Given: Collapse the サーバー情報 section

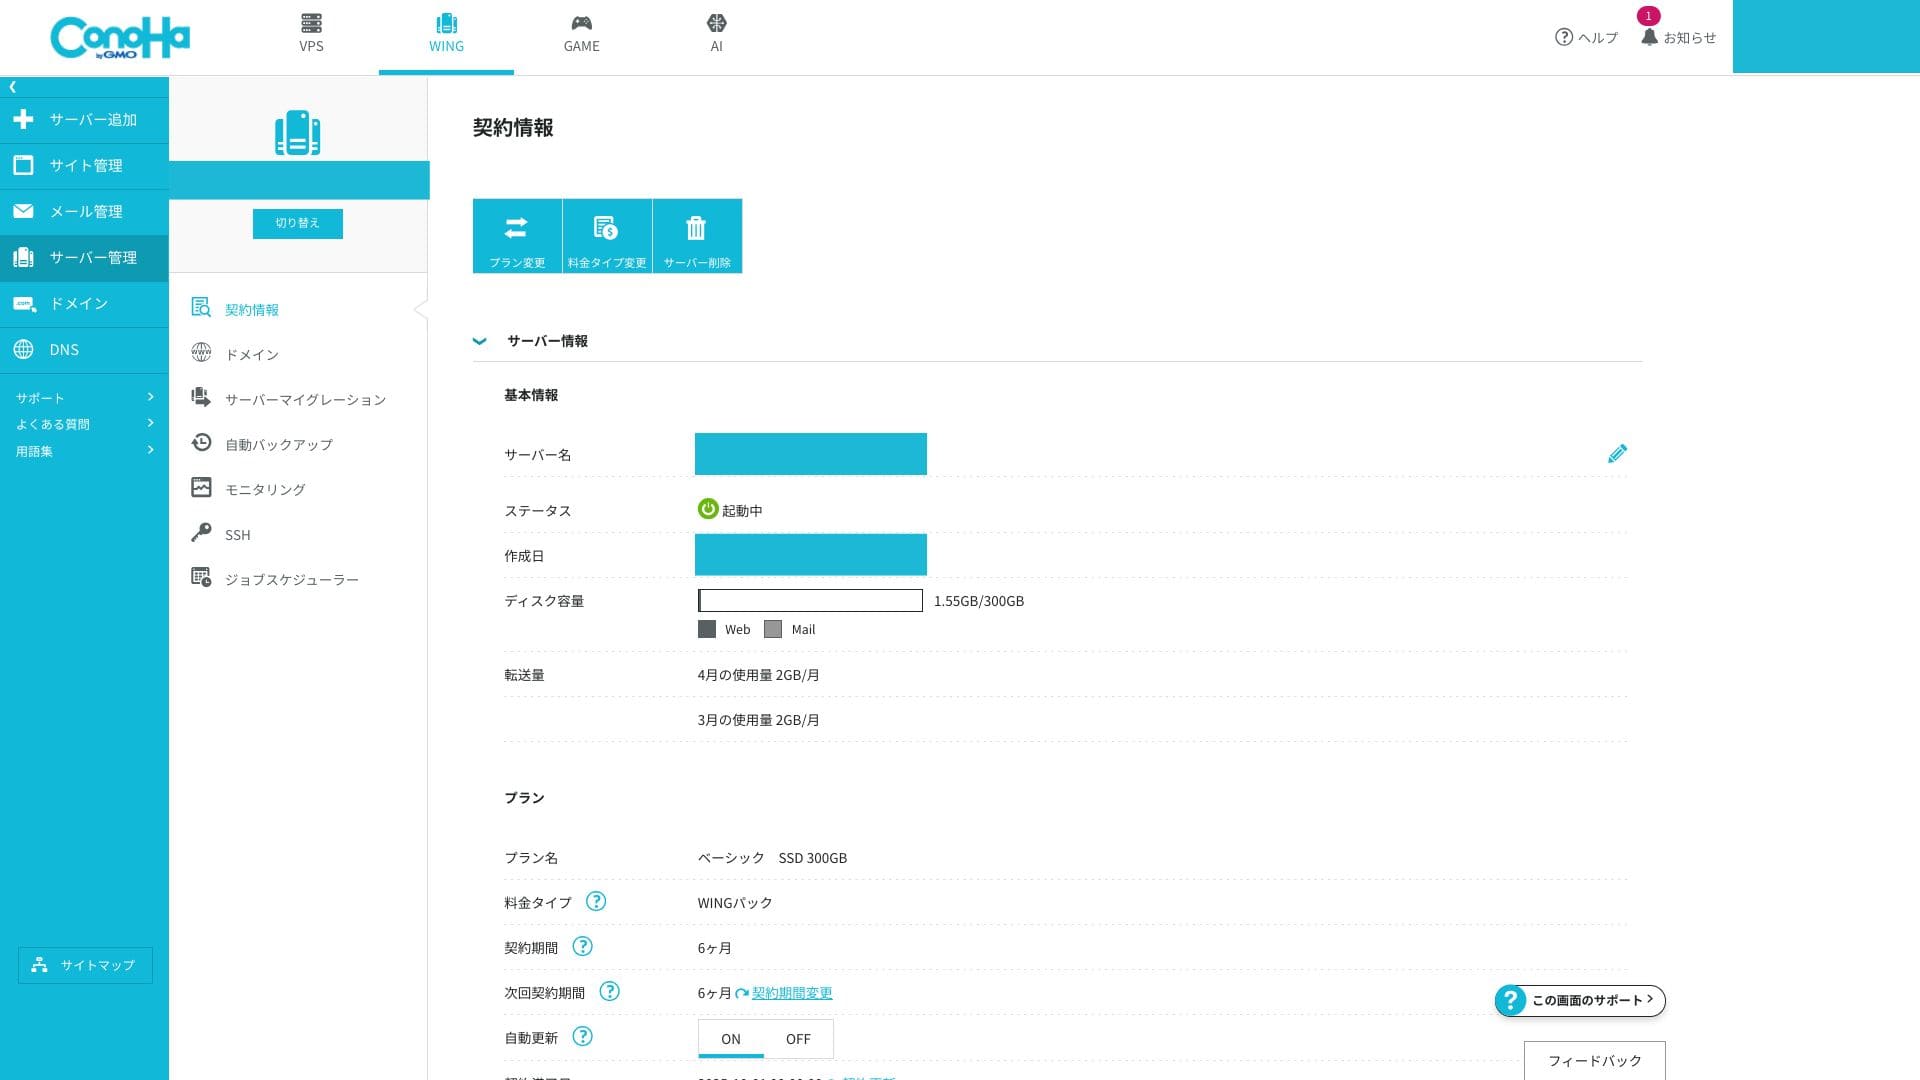Looking at the screenshot, I should point(480,341).
